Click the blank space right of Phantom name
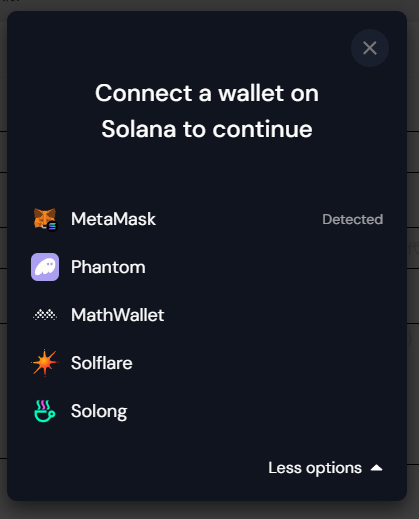Screen dimensions: 419x519 point(265,267)
